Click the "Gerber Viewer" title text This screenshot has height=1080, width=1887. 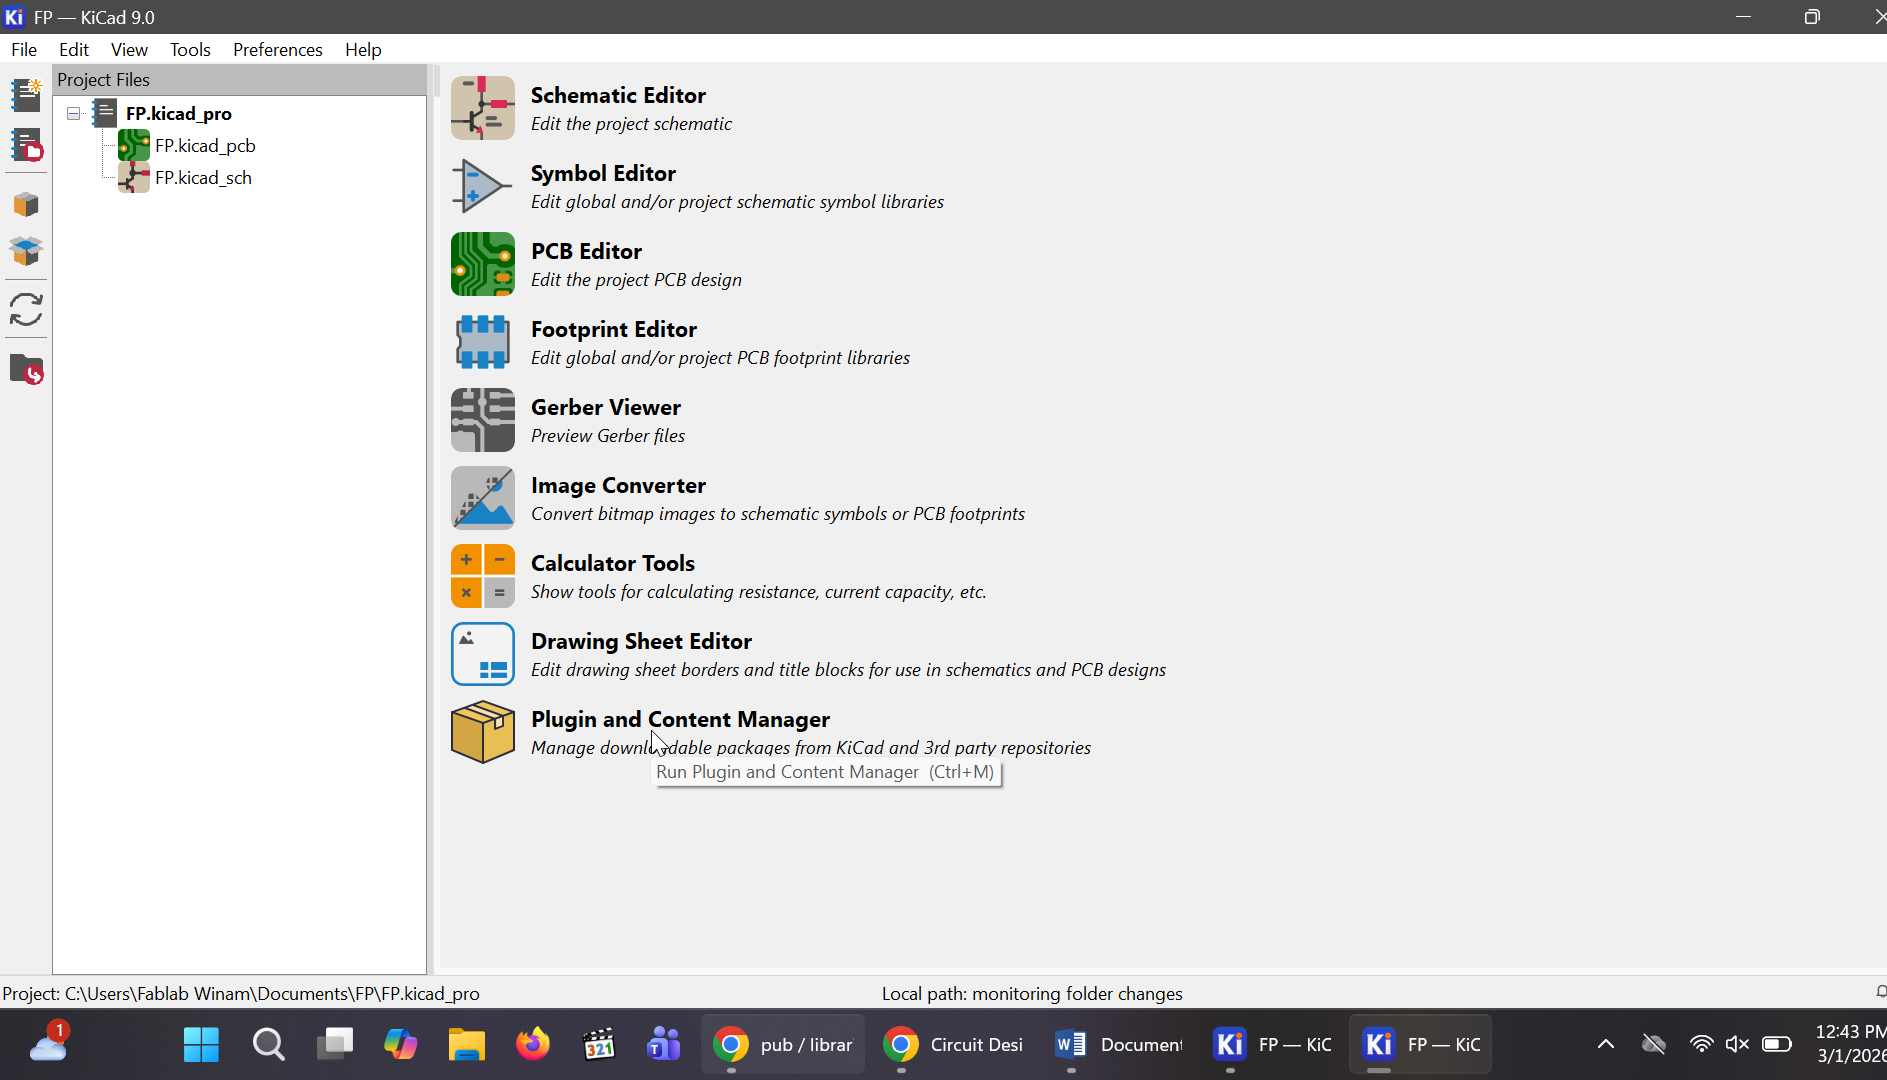click(606, 407)
